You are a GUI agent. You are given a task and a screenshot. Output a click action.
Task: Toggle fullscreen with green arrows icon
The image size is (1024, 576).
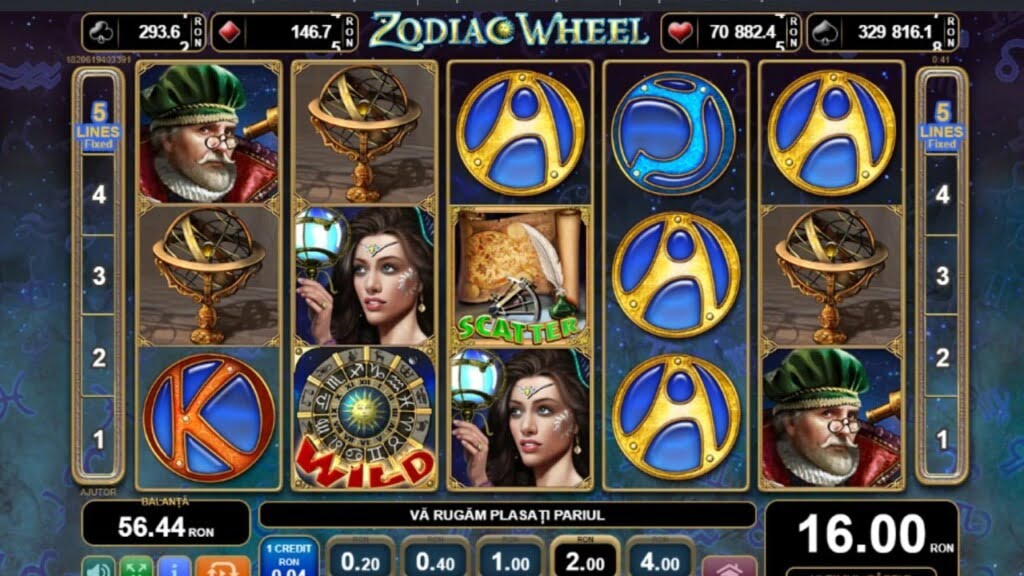pyautogui.click(x=136, y=567)
